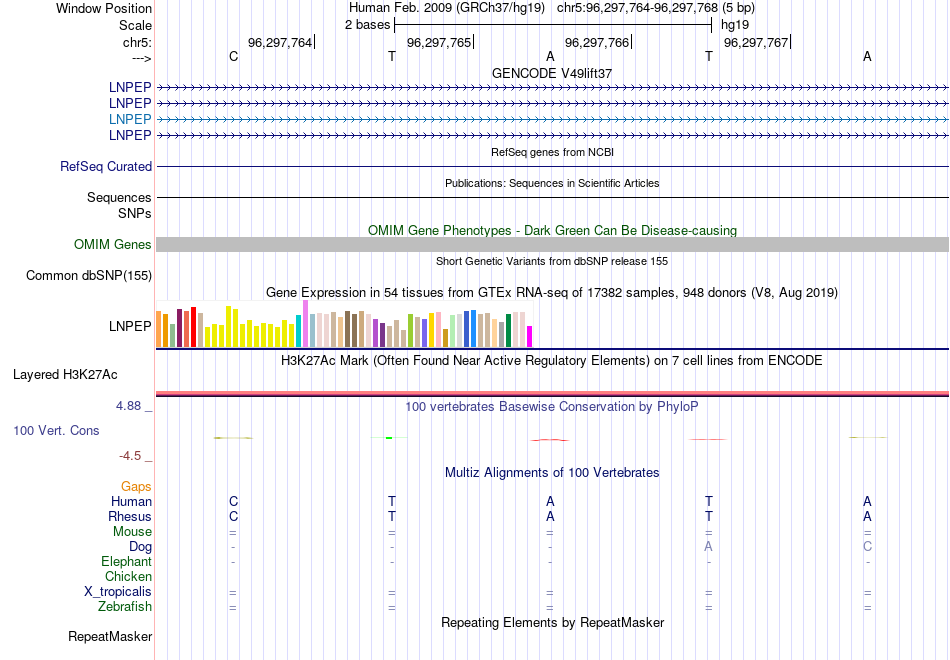Select the Chicken species label
950x660 pixels.
pos(128,576)
